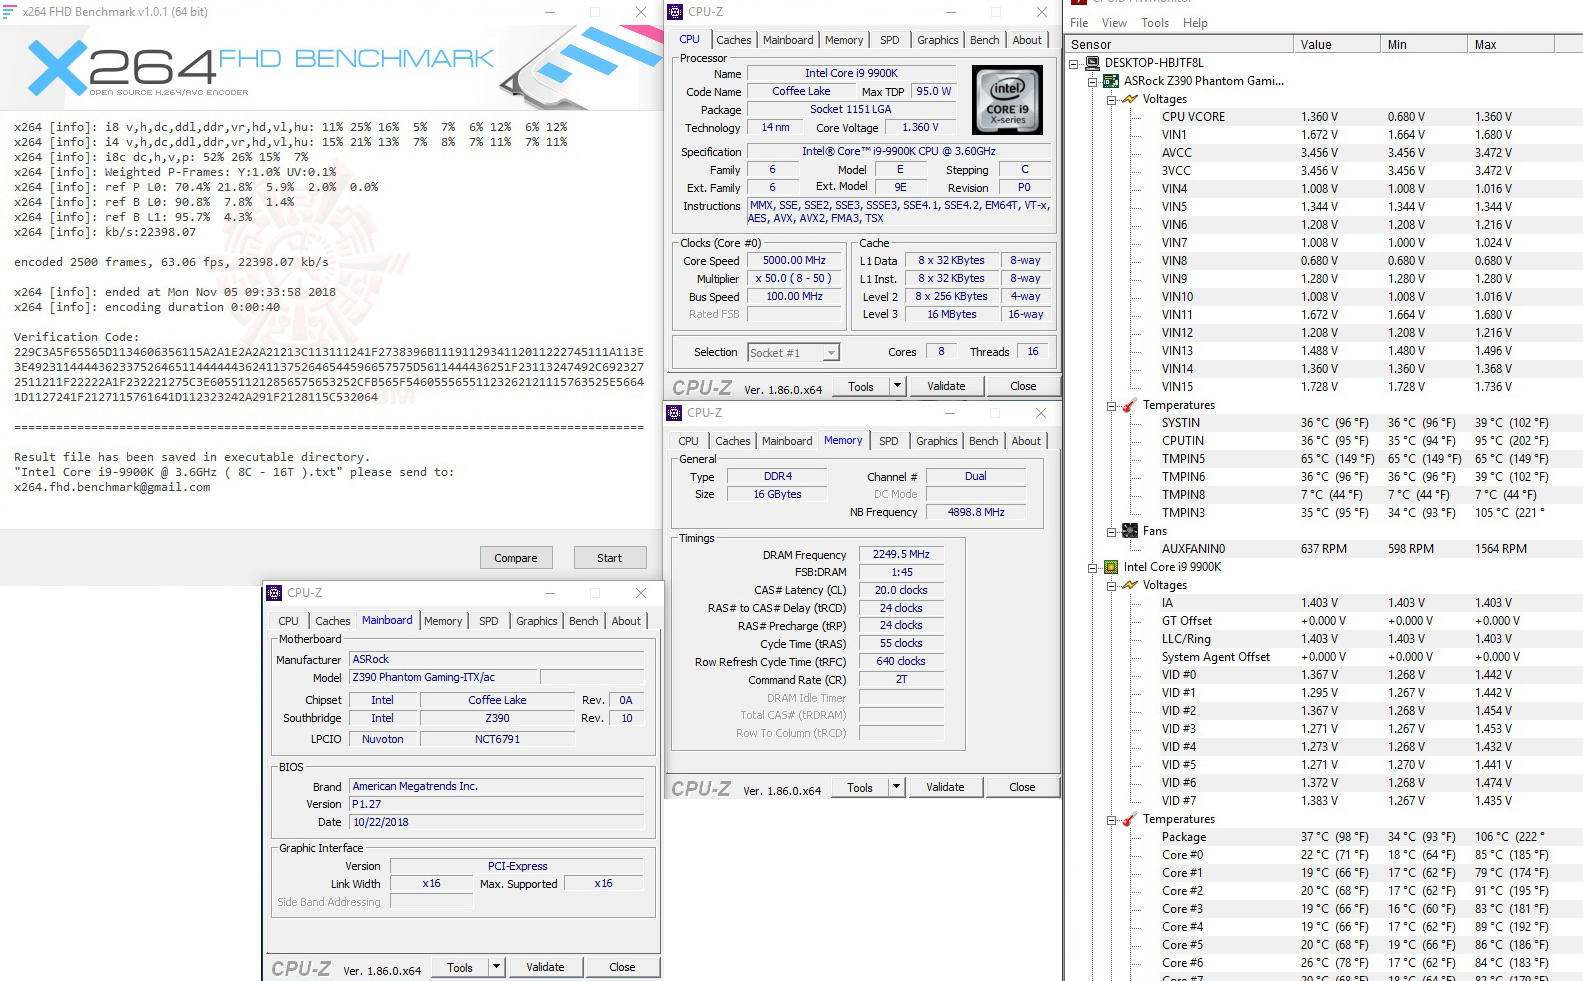1583x981 pixels.
Task: Open the Tools dropdown arrow in the CPU-Z window on the CPU tab
Action: click(x=897, y=386)
